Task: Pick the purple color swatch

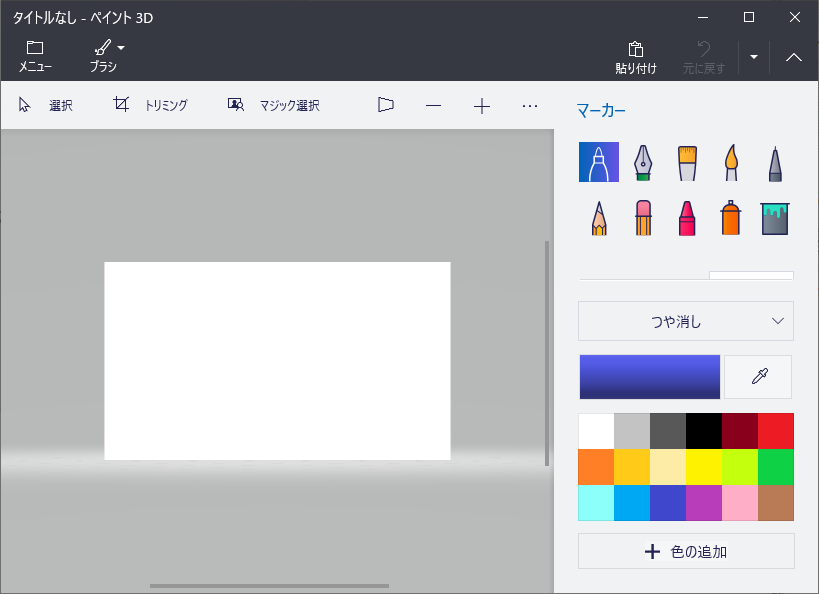Action: (x=704, y=503)
